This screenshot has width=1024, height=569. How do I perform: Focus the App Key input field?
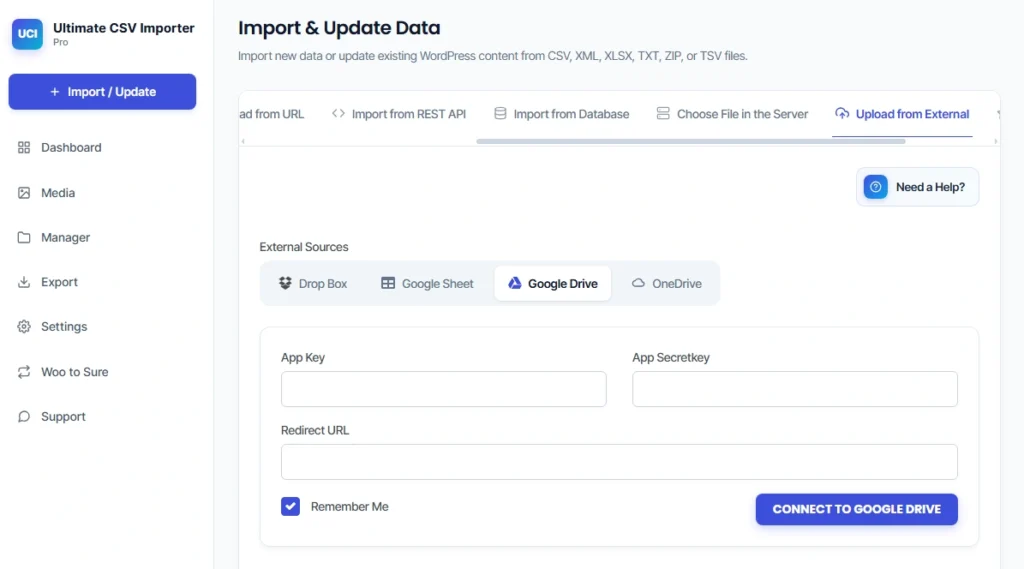tap(443, 389)
